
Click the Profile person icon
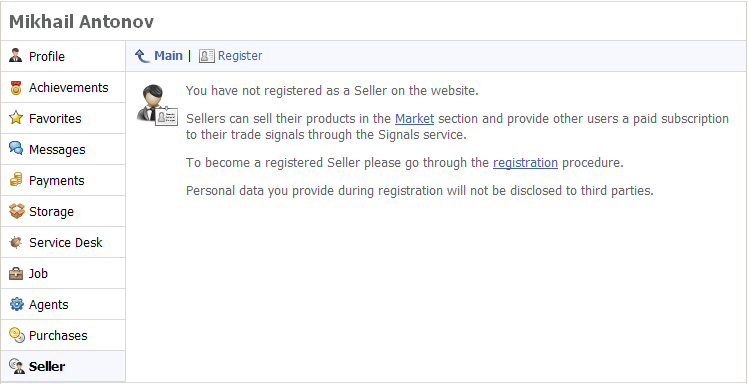[x=16, y=56]
